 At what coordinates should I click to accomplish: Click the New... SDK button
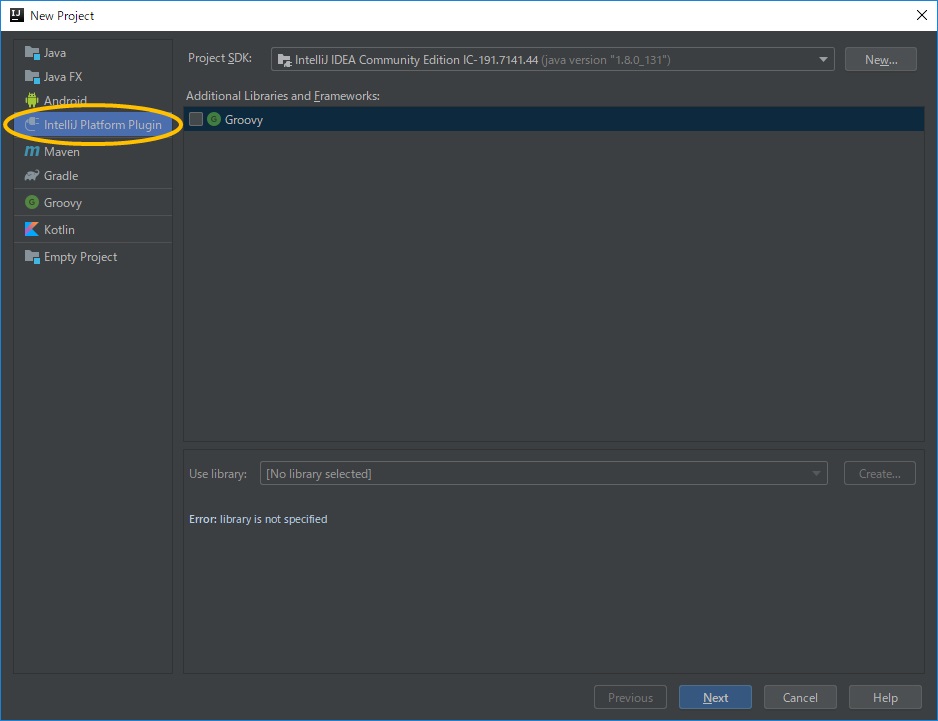tap(881, 59)
